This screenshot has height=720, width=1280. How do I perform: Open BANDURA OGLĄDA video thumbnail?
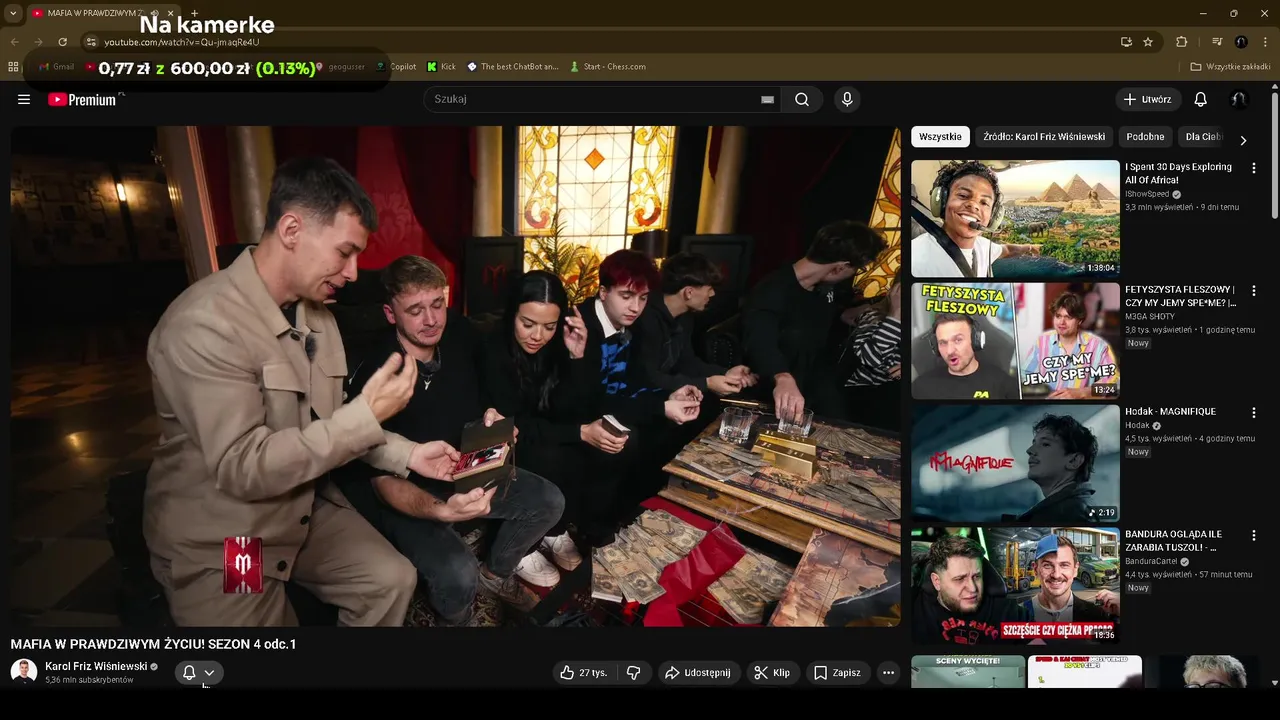pyautogui.click(x=1015, y=585)
